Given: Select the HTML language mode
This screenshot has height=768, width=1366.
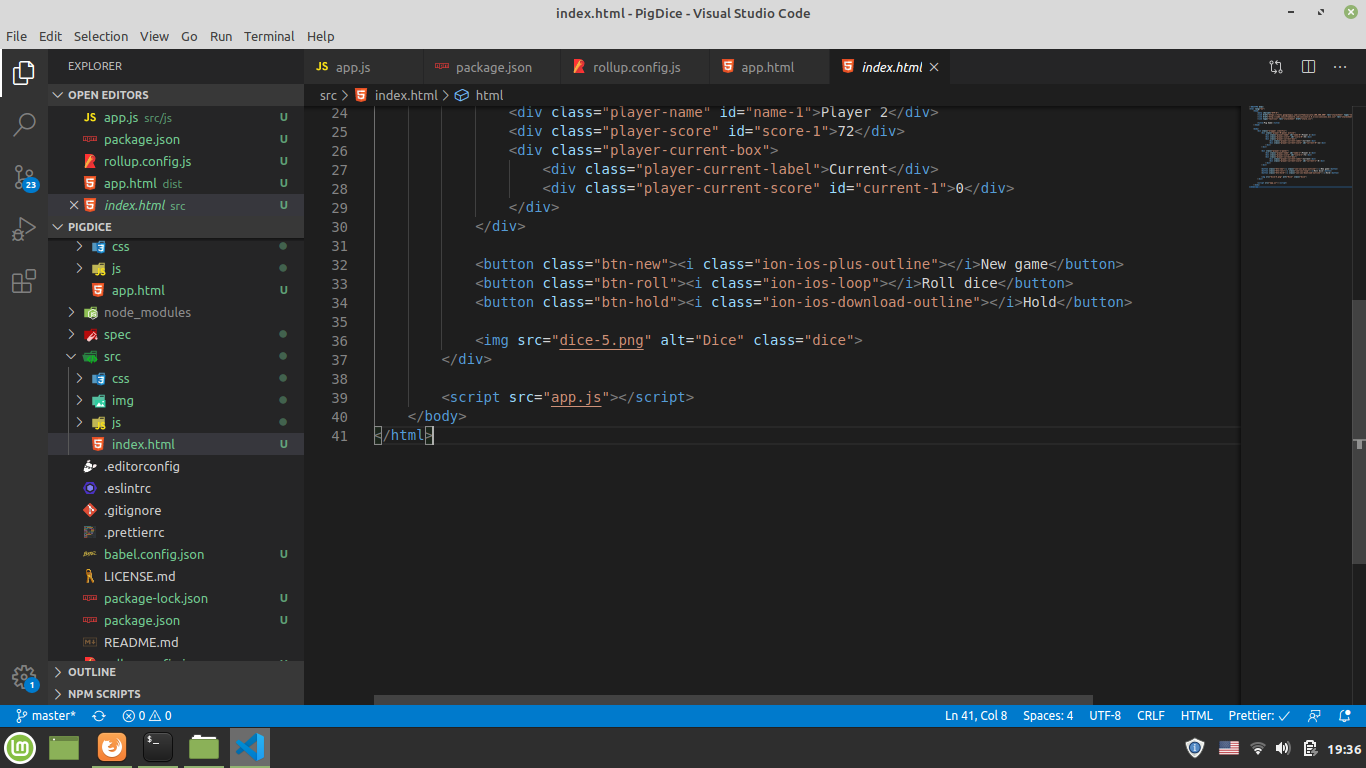Looking at the screenshot, I should coord(1197,716).
